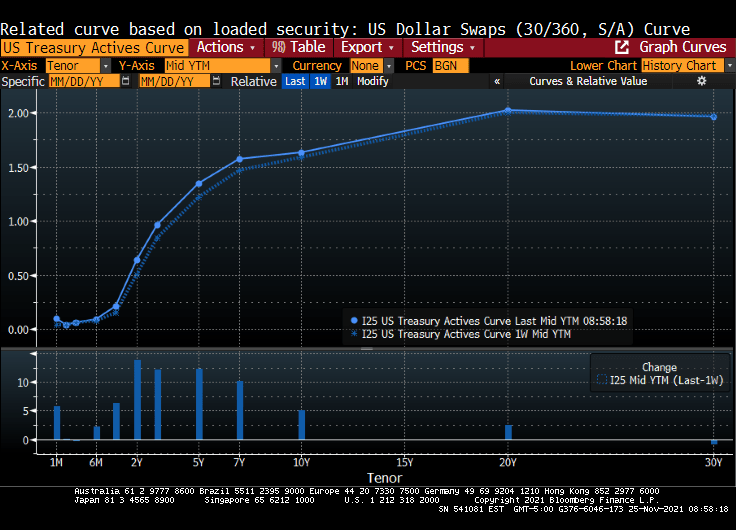Open the Actions menu

tap(225, 47)
